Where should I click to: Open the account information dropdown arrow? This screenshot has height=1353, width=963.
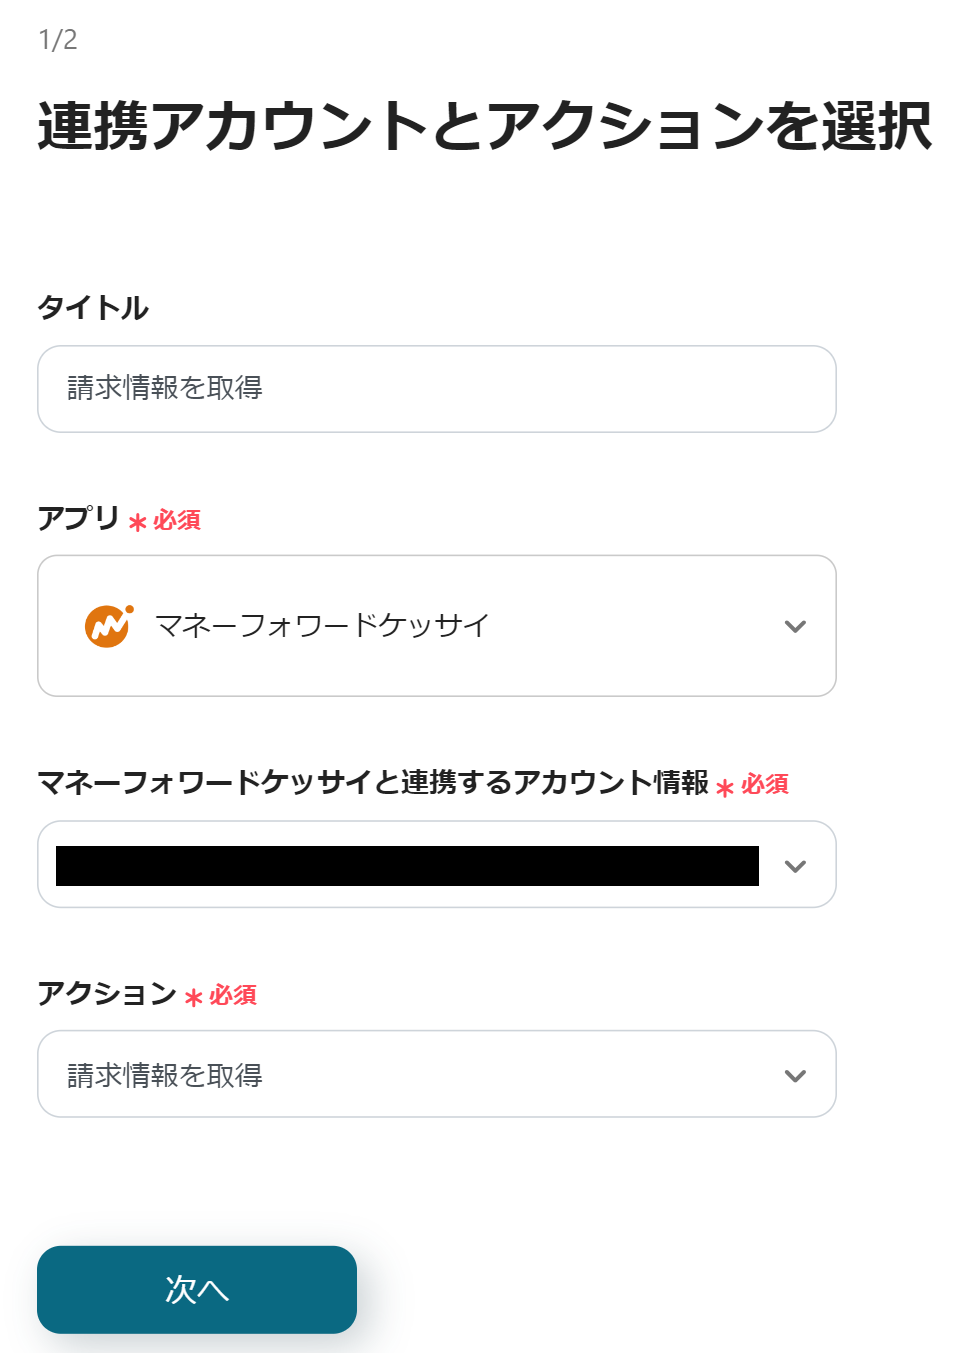tap(795, 866)
